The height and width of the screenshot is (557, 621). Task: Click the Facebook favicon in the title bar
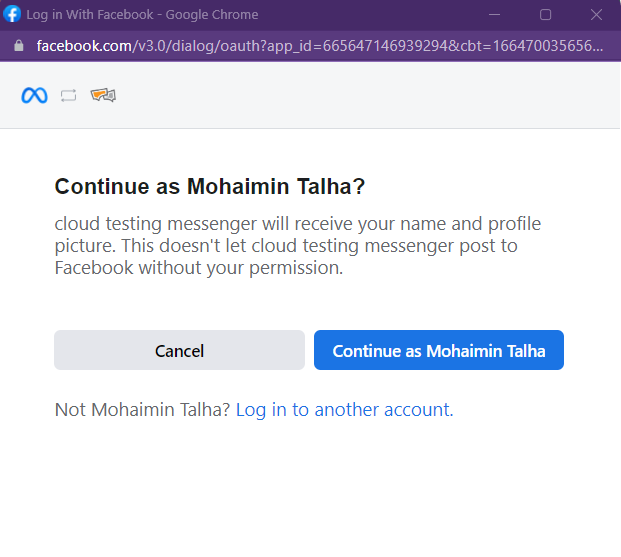(x=12, y=14)
